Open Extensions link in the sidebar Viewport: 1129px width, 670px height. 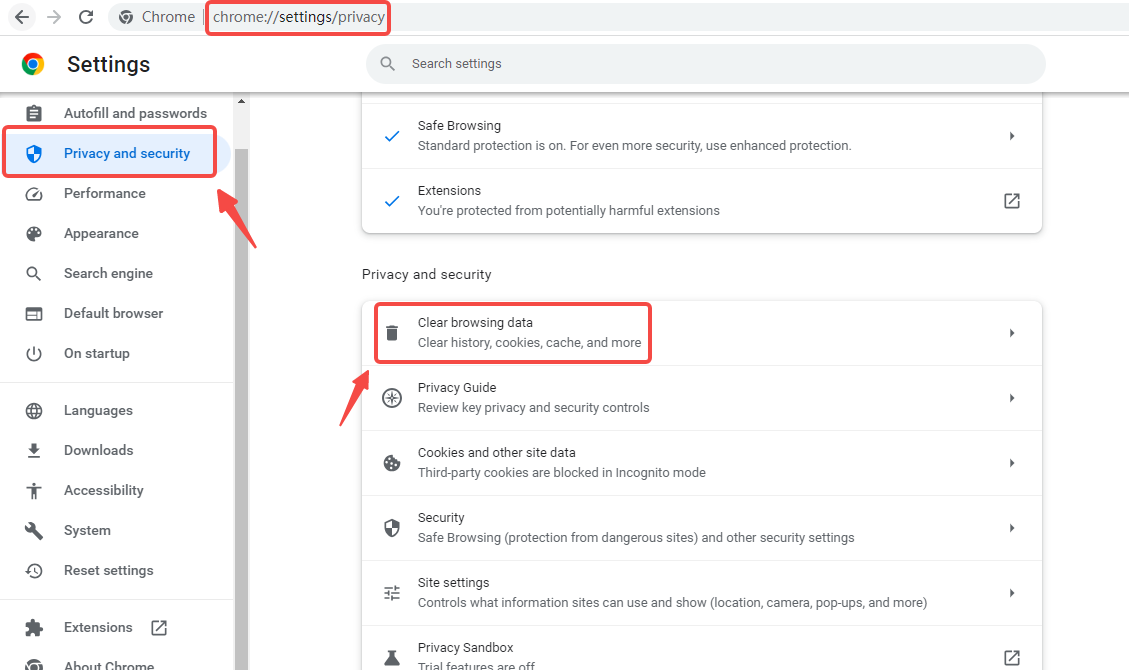[x=98, y=627]
